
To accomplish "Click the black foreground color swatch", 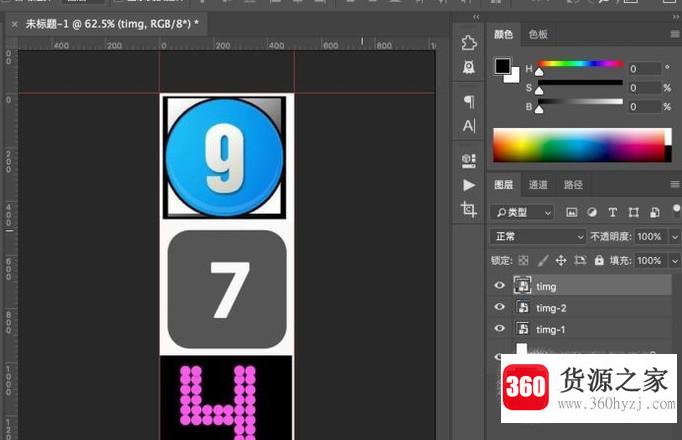I will pyautogui.click(x=503, y=66).
